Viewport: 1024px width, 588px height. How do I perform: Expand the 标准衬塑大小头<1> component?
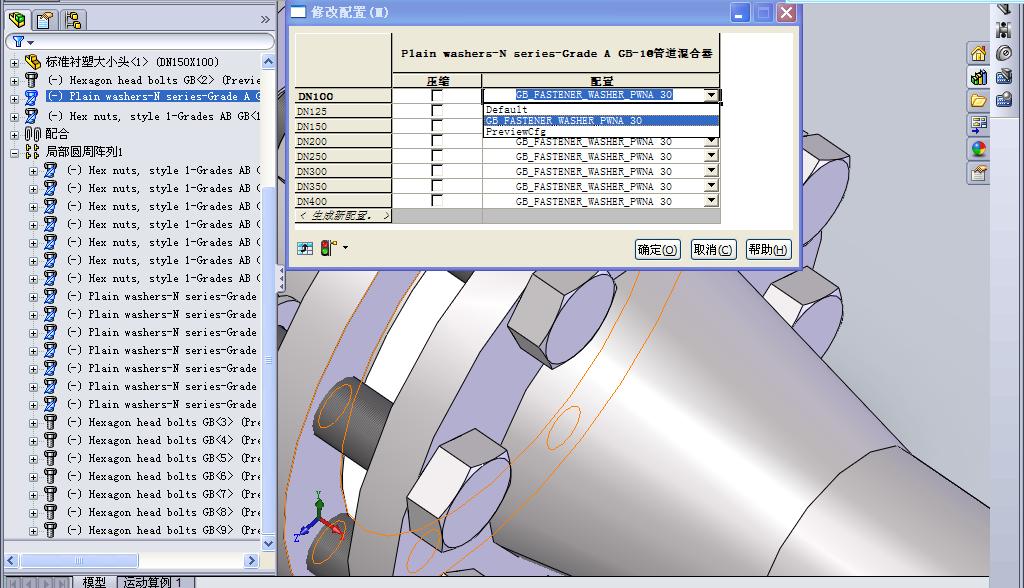pyautogui.click(x=14, y=63)
